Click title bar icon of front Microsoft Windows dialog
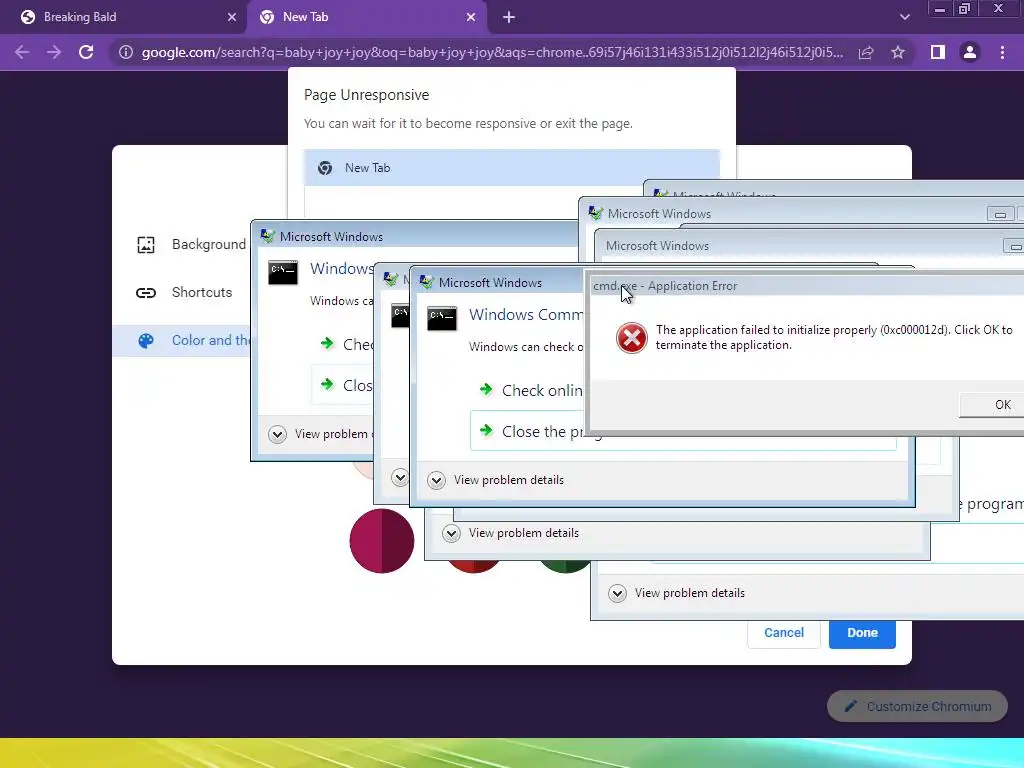This screenshot has width=1024, height=768. [426, 282]
